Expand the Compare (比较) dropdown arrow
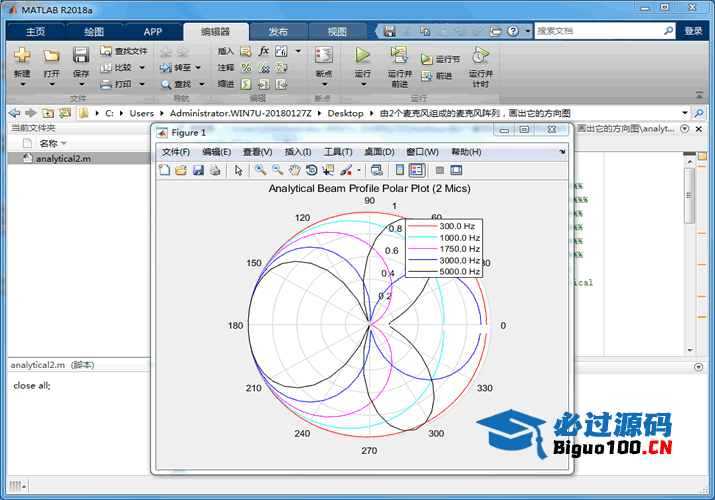This screenshot has width=715, height=500. pos(142,67)
